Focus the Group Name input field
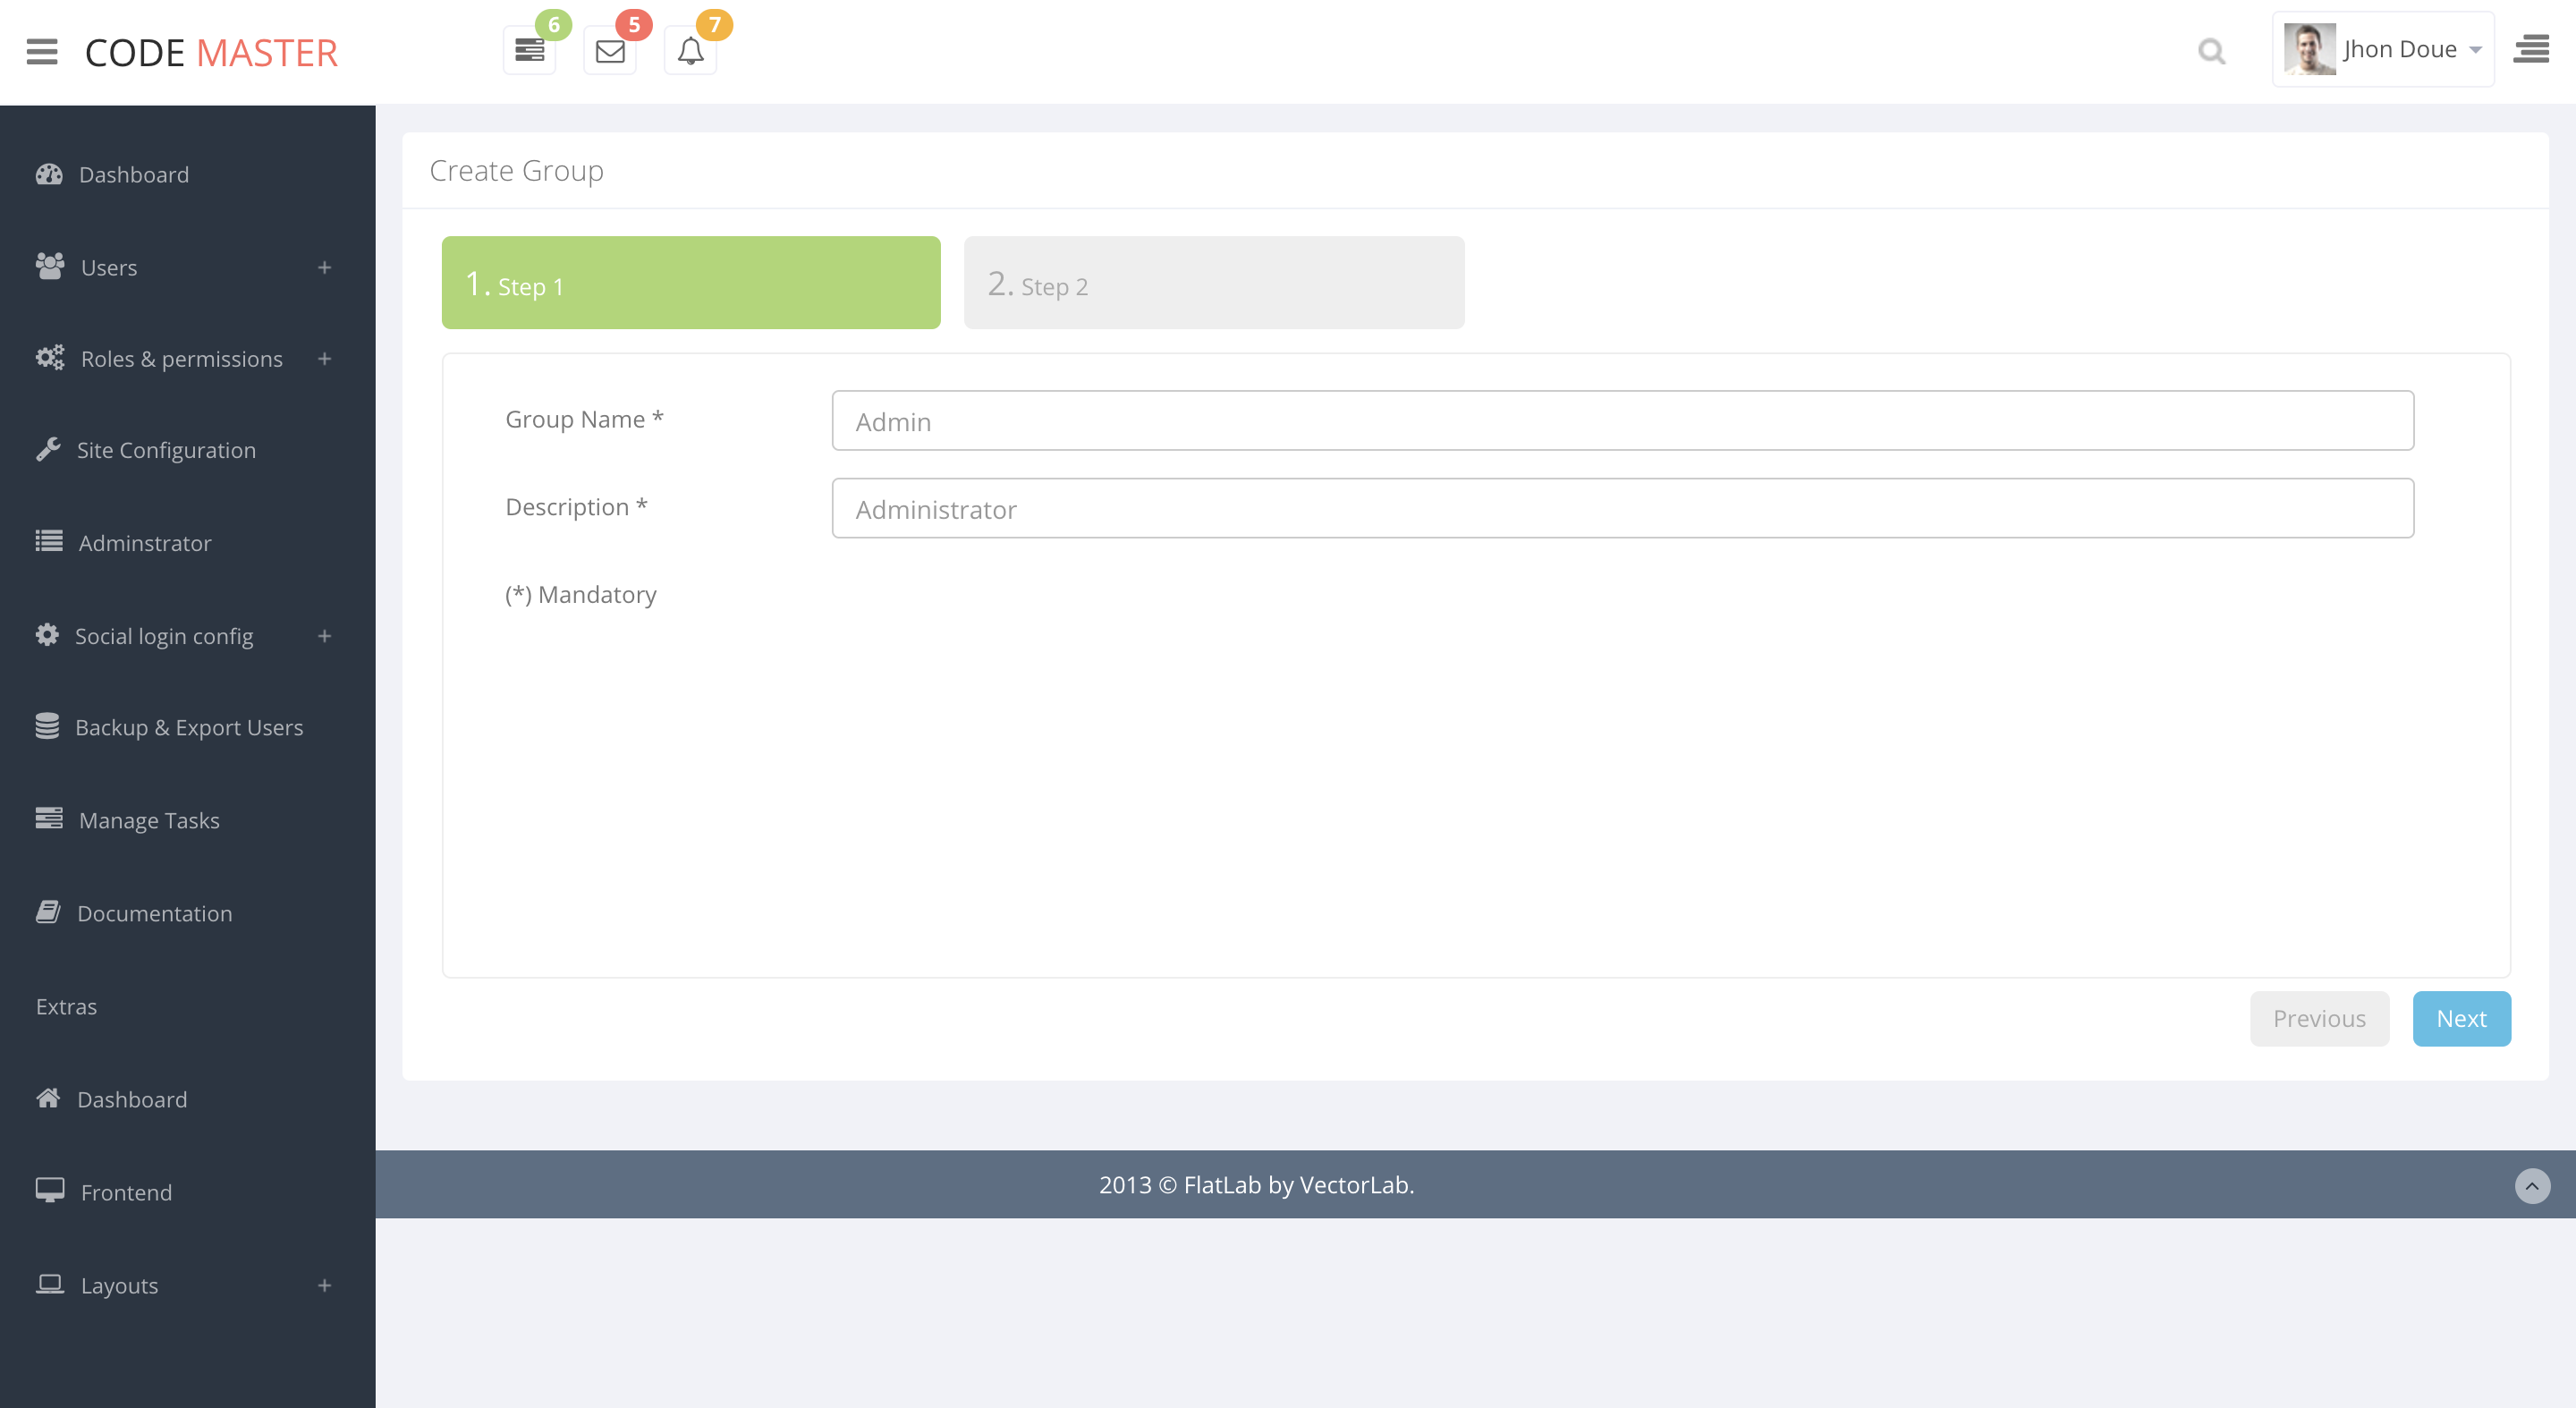The height and width of the screenshot is (1408, 2576). click(1622, 421)
